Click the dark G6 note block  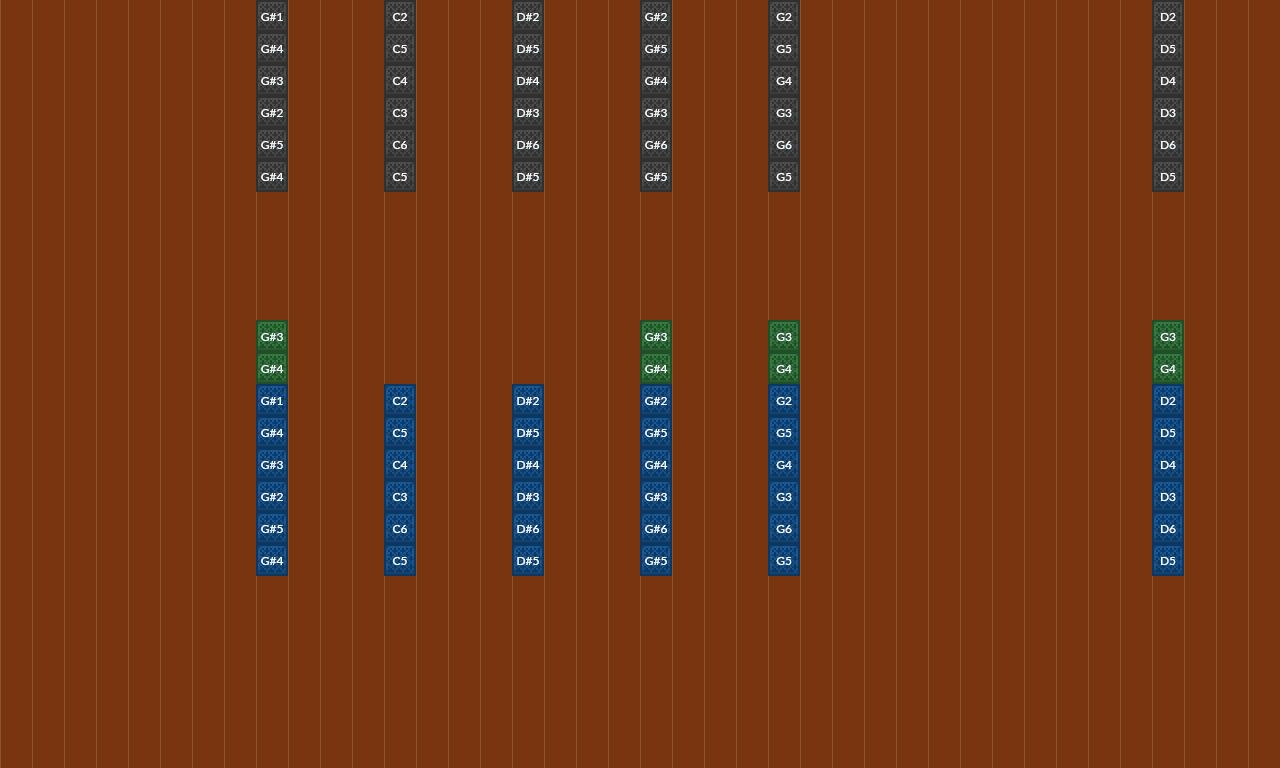(x=783, y=145)
